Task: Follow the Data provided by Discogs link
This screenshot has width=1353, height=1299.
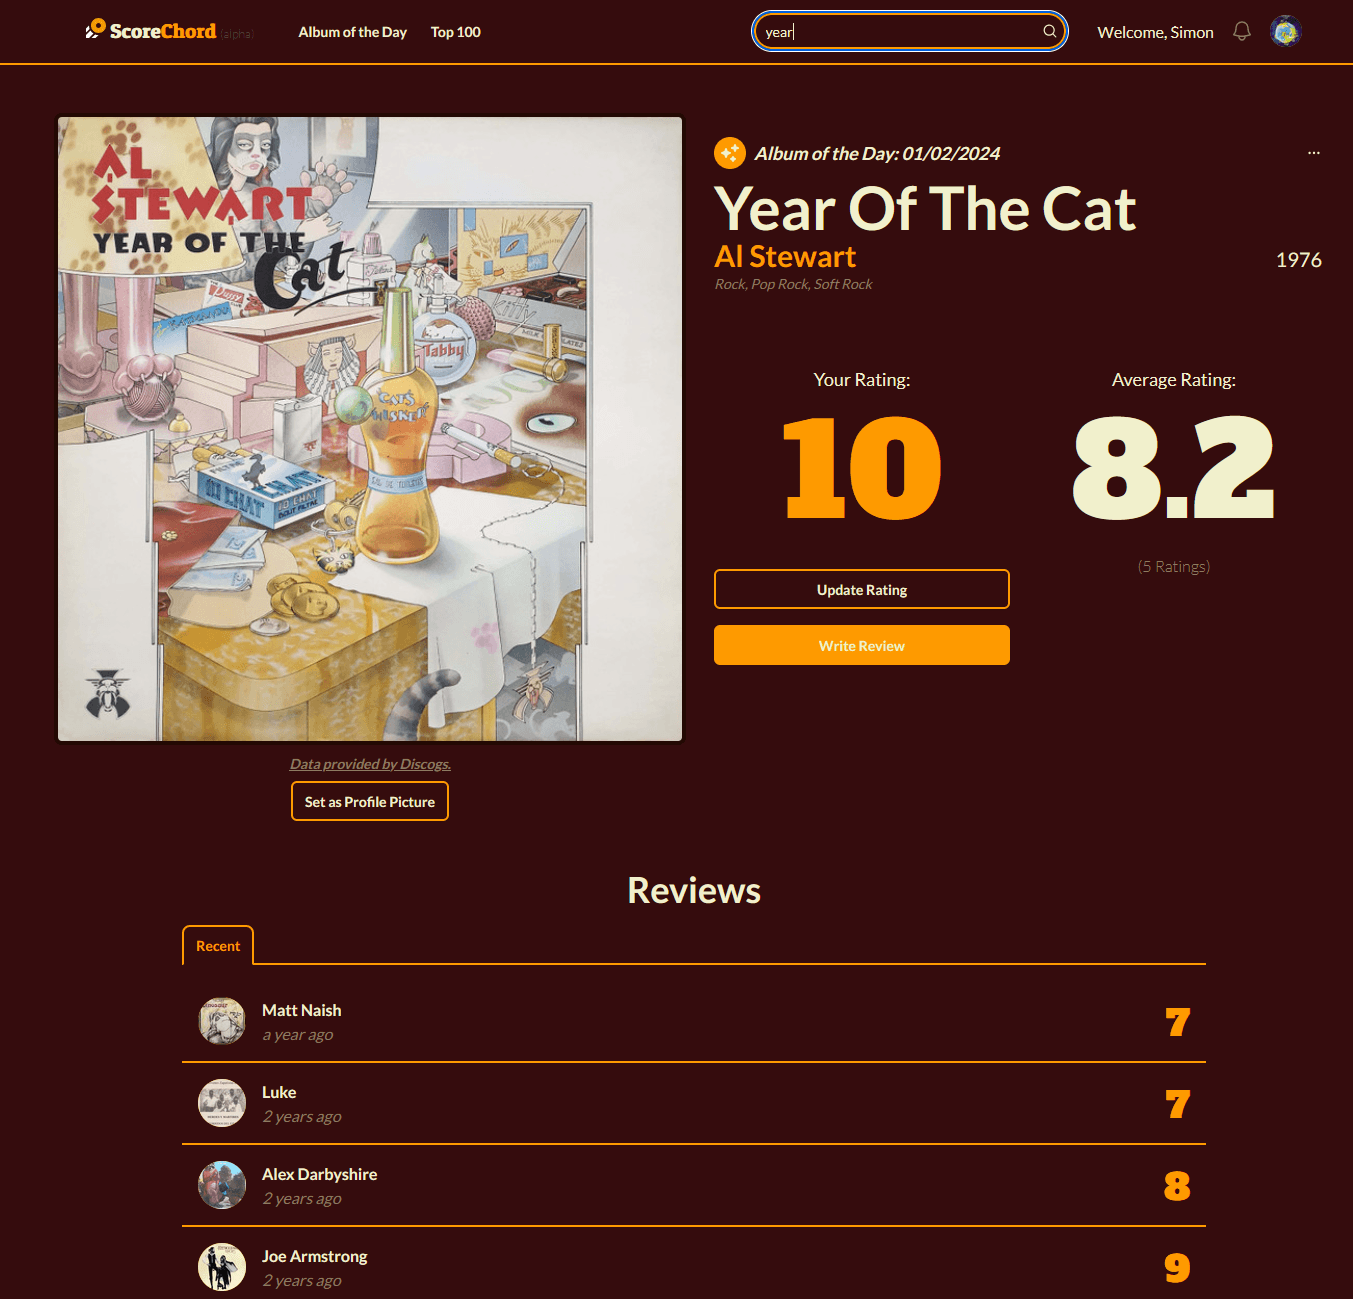Action: click(370, 764)
